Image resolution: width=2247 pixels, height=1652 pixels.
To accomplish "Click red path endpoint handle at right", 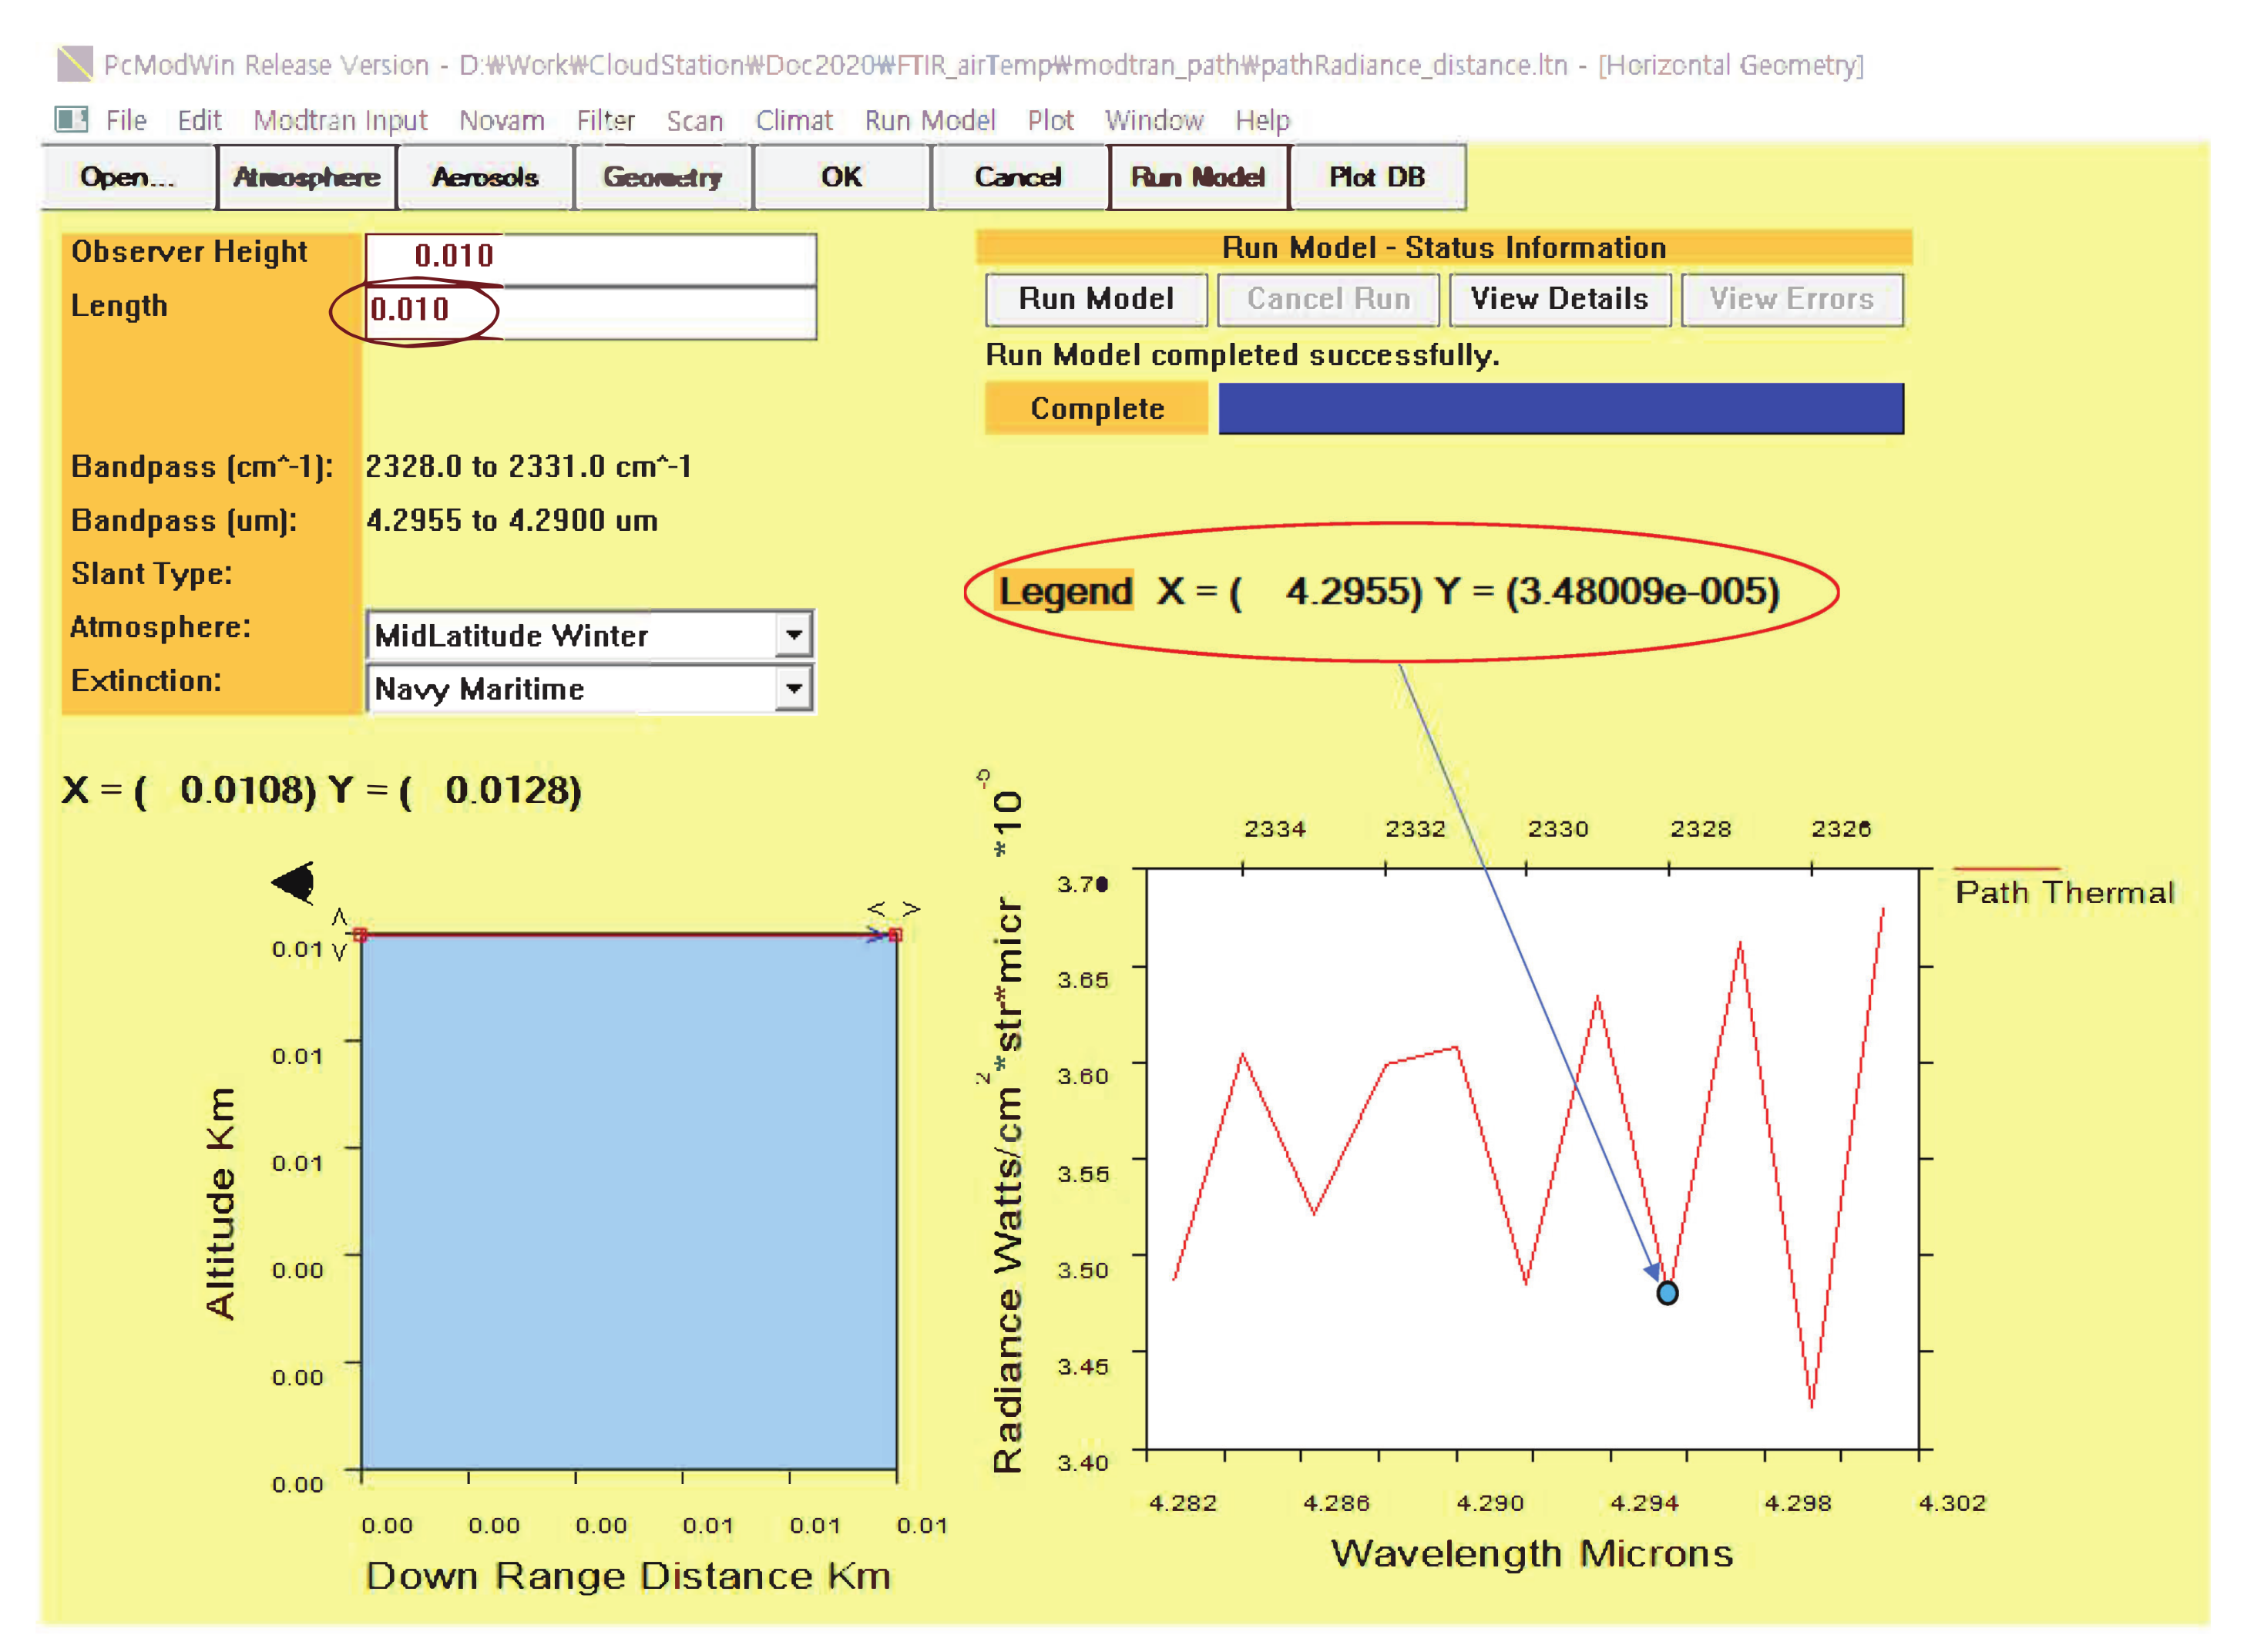I will [x=895, y=935].
